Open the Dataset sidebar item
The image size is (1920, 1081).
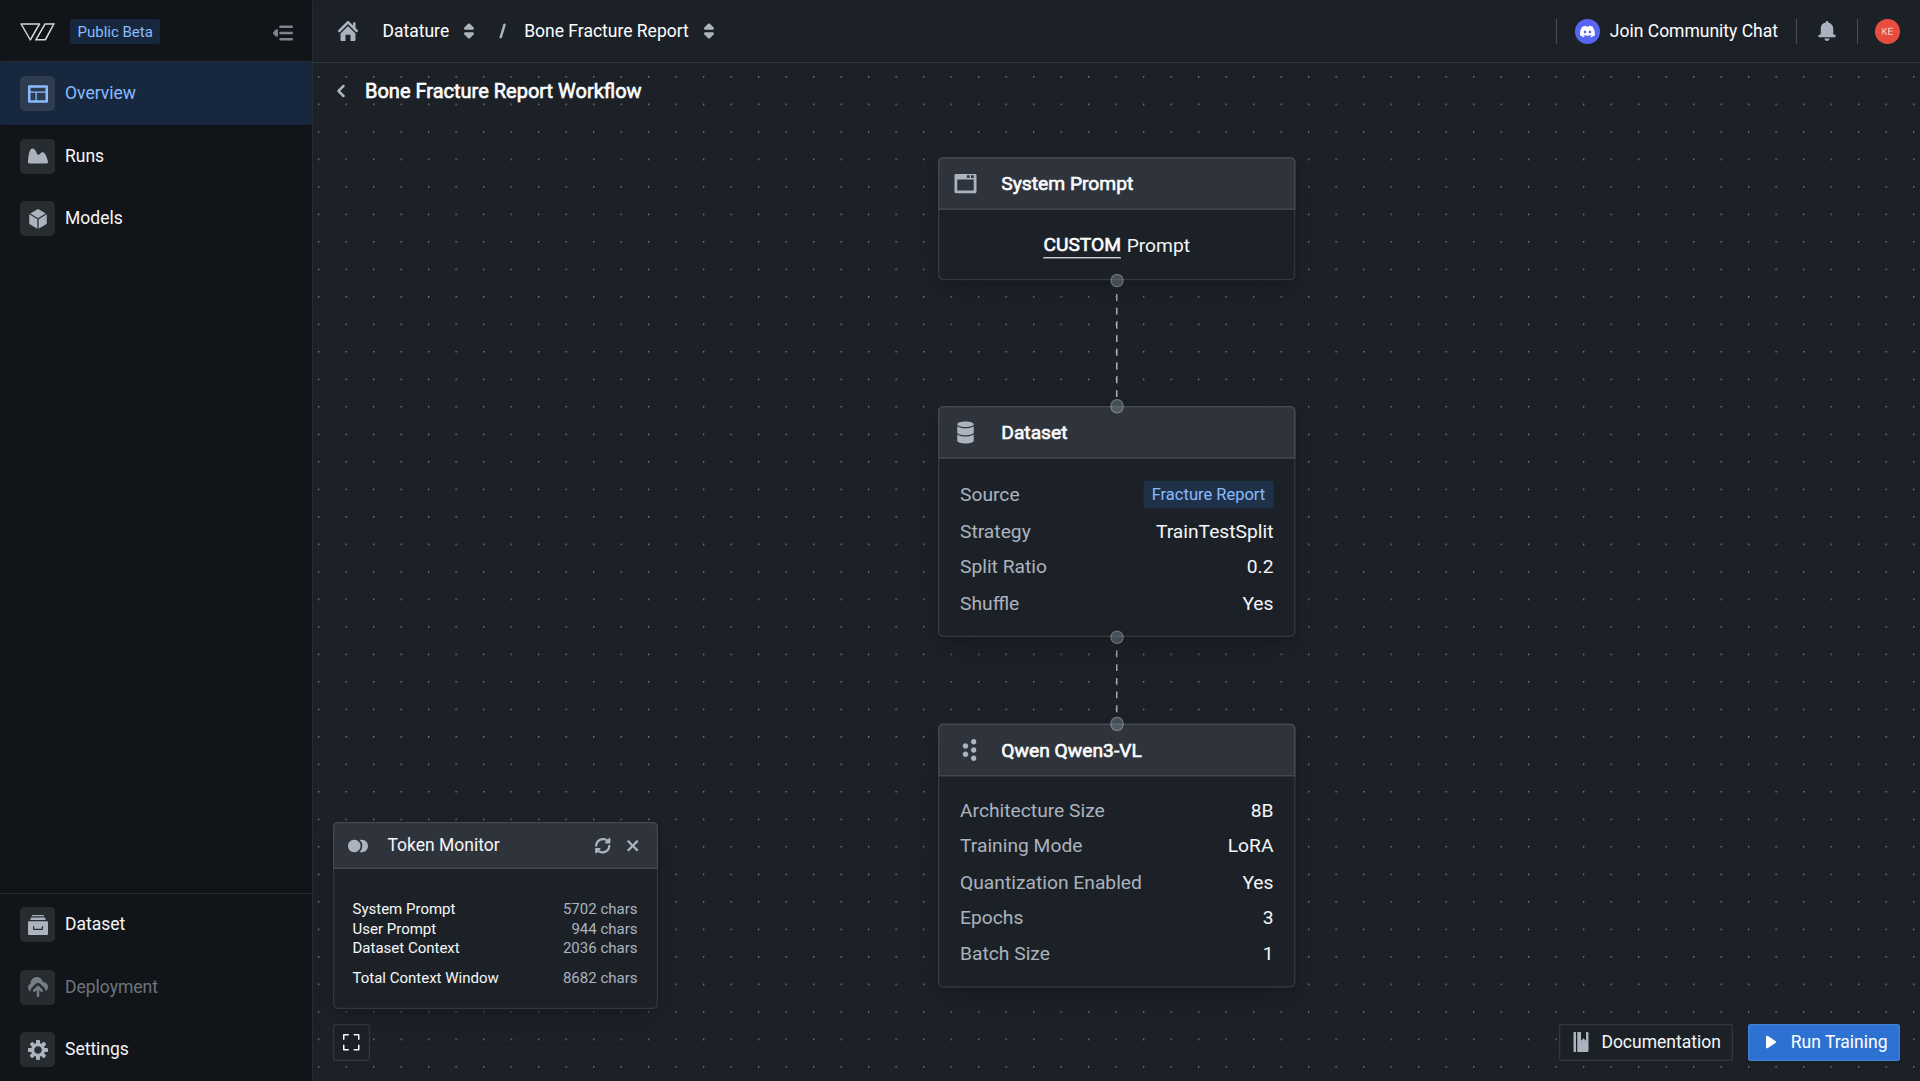(x=156, y=924)
